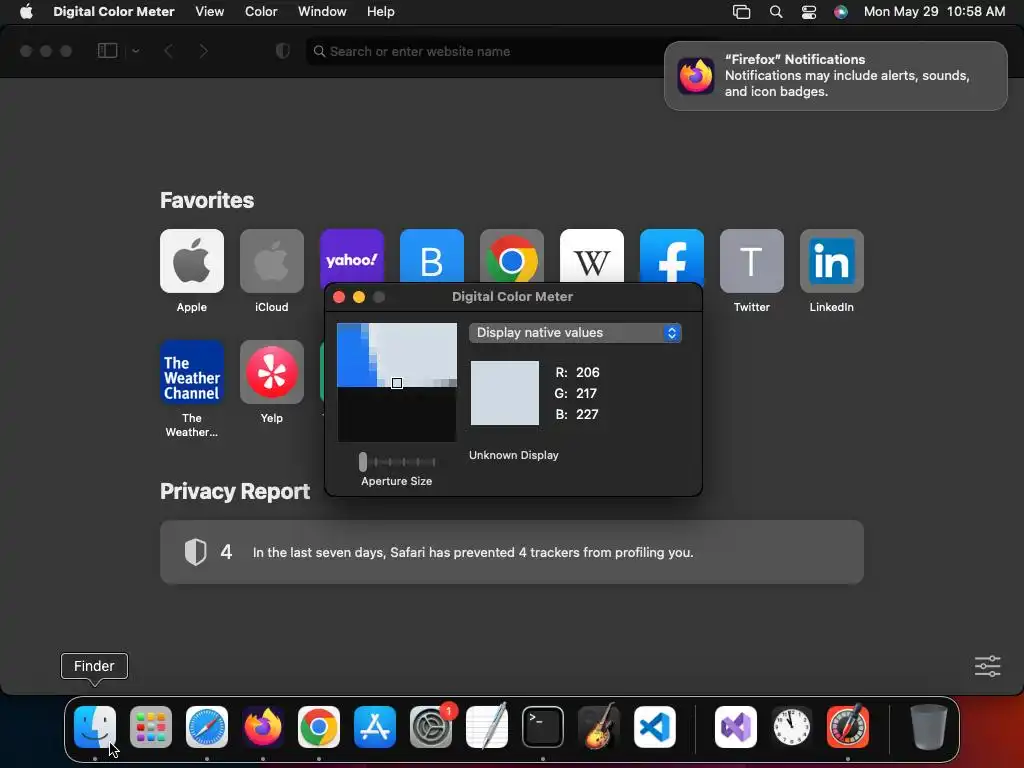
Task: Open Google Chrome from the Dock
Action: click(x=319, y=727)
